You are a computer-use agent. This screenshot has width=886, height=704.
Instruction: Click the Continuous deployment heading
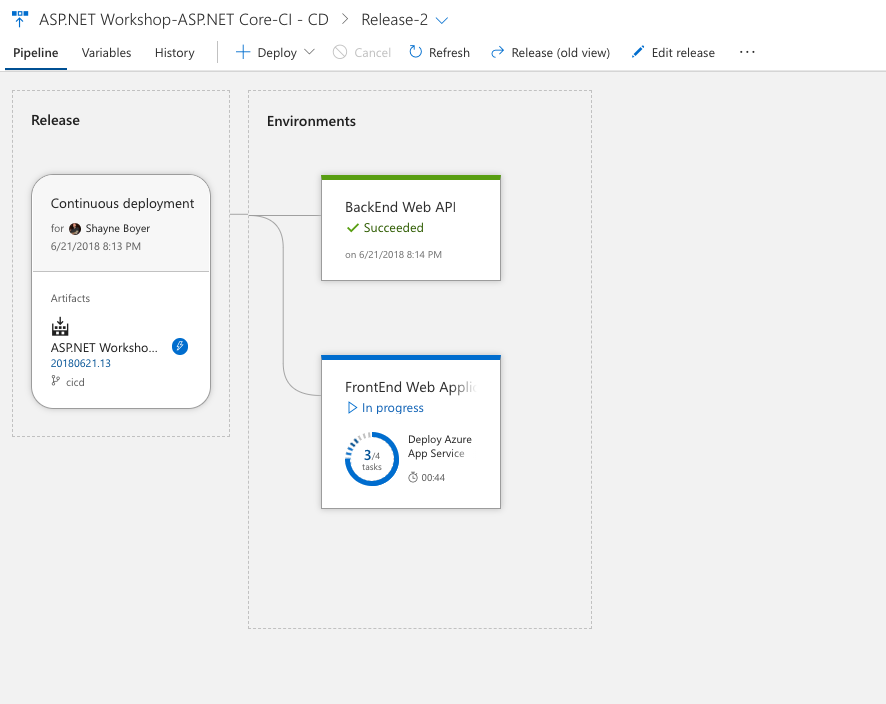122,203
